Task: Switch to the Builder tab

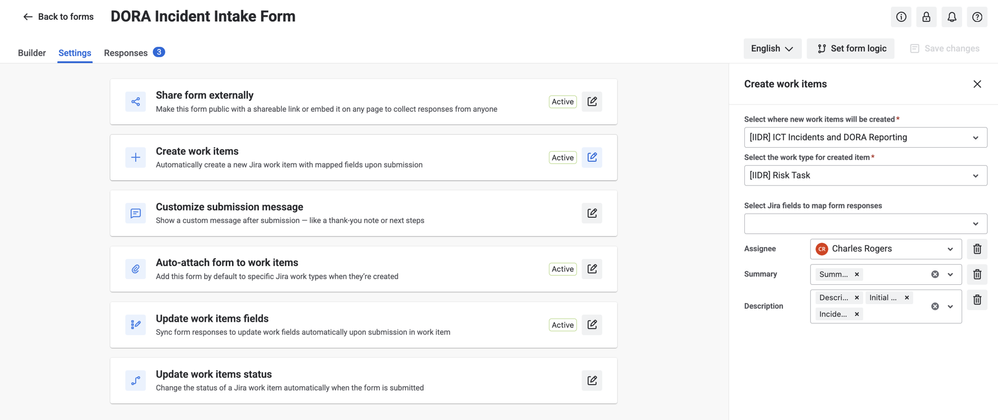Action: [32, 53]
